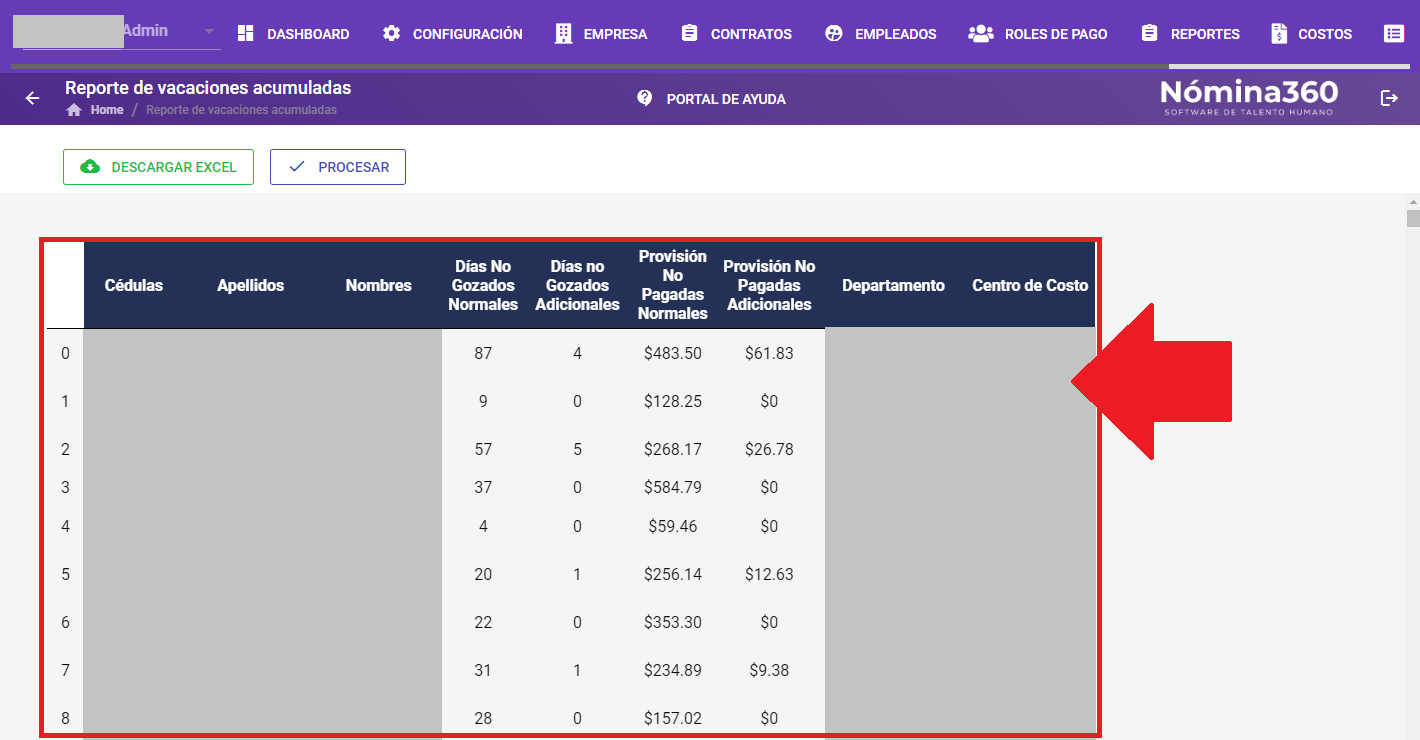Image resolution: width=1420 pixels, height=740 pixels.
Task: Click the Home breadcrumb house icon
Action: tap(73, 110)
